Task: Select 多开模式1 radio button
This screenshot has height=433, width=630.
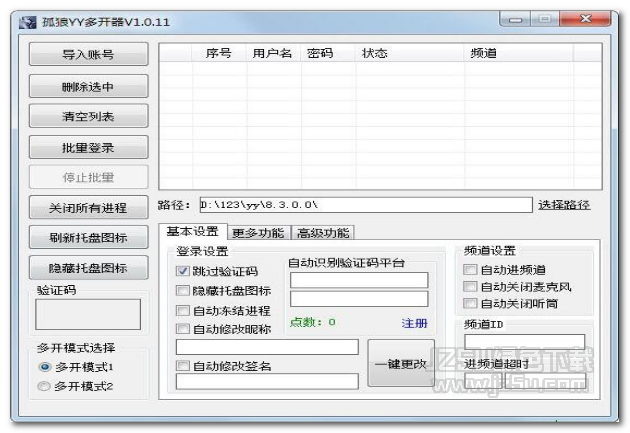Action: pos(44,367)
